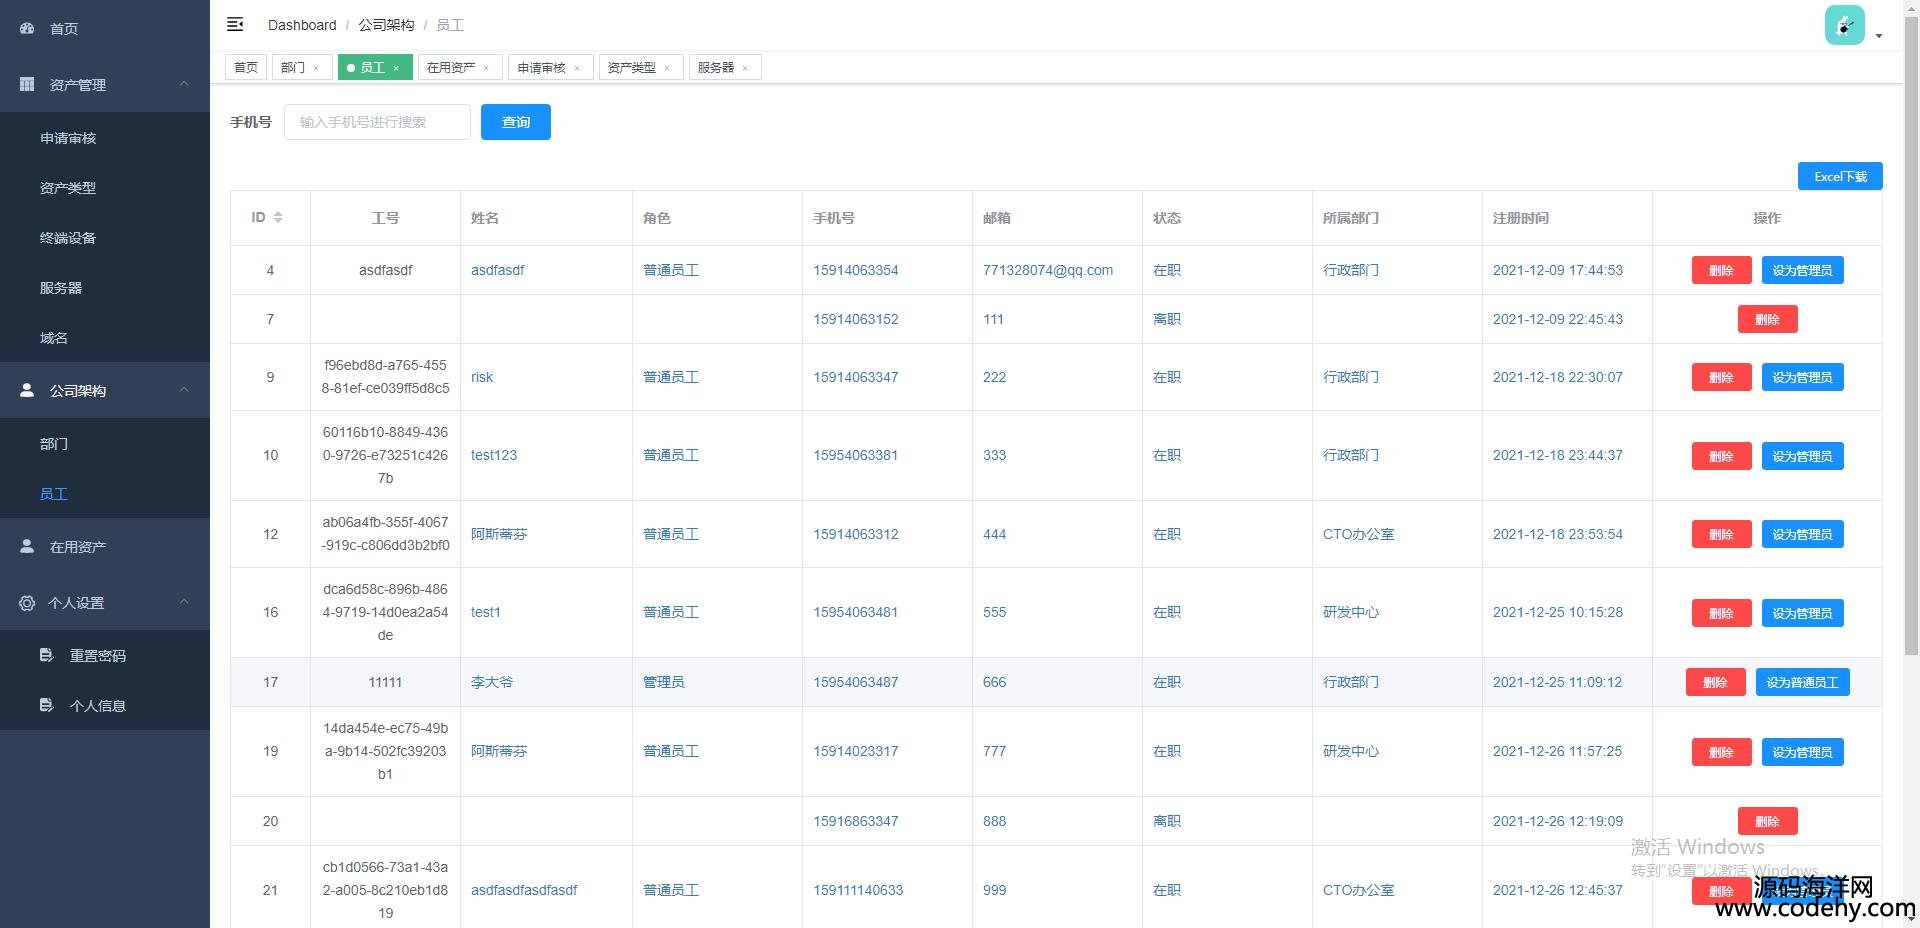Click the 查询 search button
1920x928 pixels.
pyautogui.click(x=515, y=122)
